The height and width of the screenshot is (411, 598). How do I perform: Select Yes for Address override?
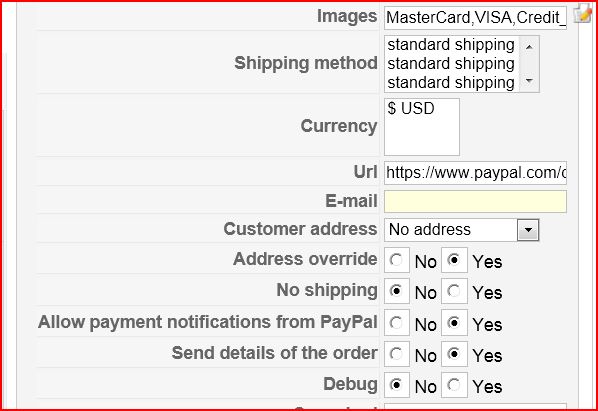point(454,260)
